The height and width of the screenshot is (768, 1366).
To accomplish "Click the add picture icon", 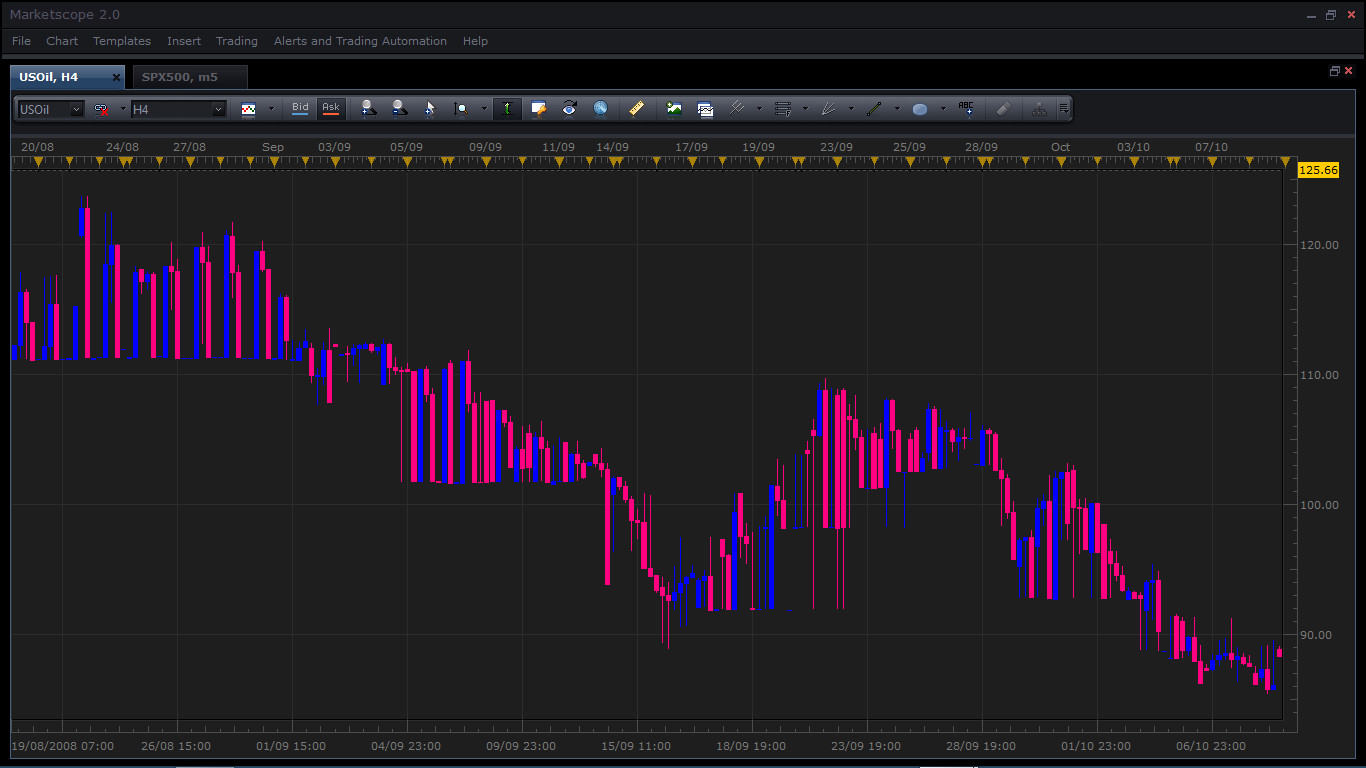I will point(674,109).
